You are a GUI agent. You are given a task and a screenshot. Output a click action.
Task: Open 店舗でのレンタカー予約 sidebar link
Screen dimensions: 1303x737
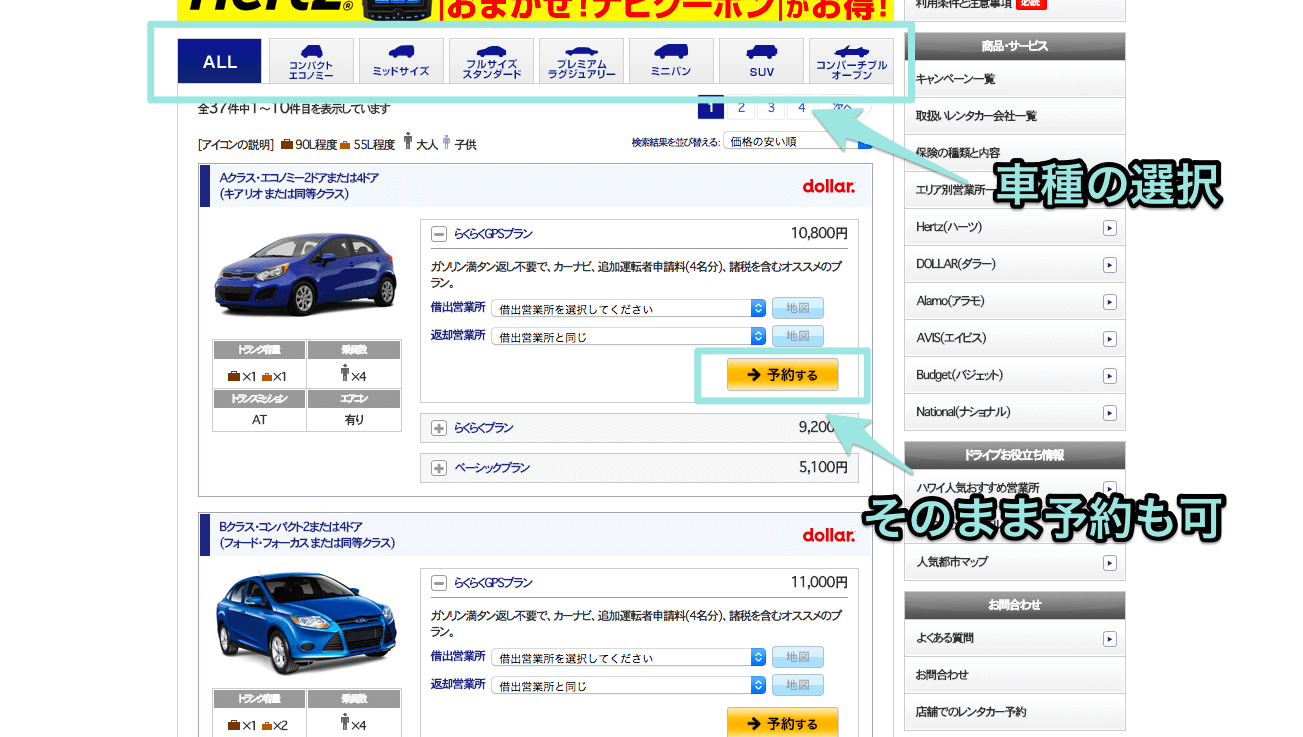pyautogui.click(x=1014, y=712)
